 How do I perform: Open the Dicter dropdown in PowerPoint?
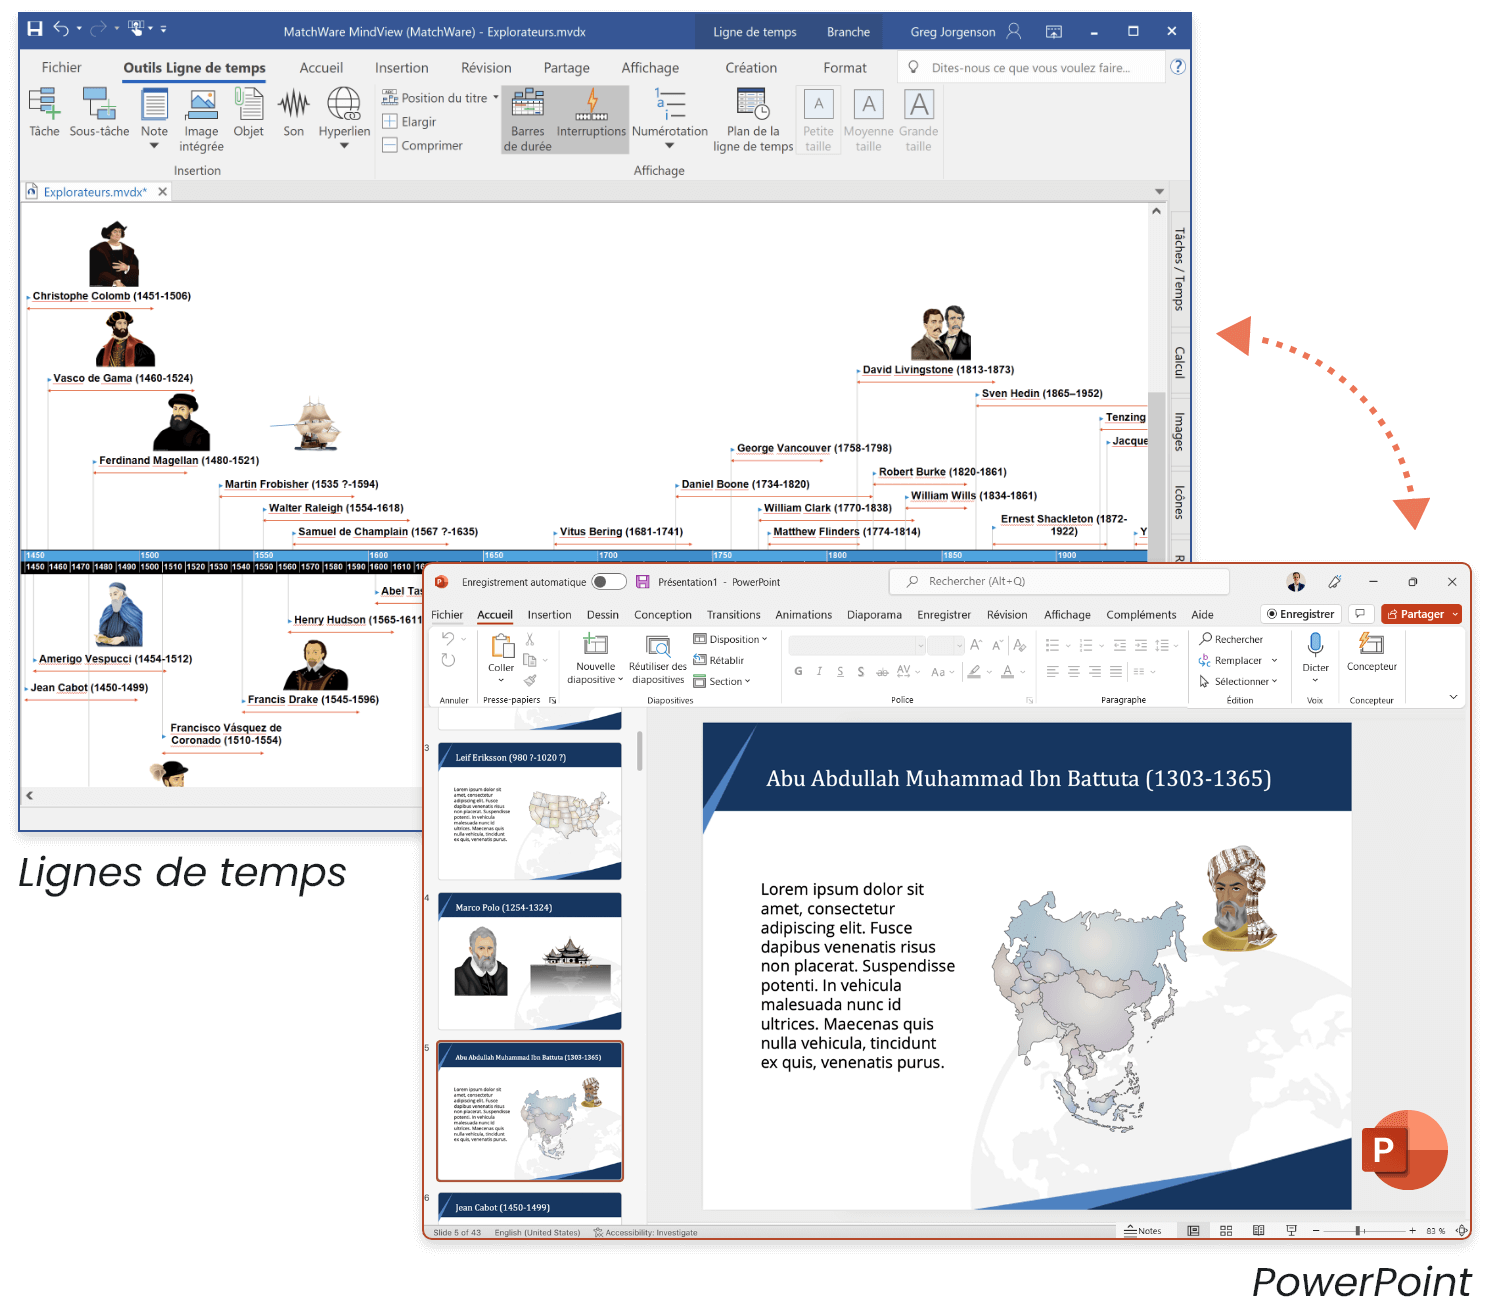coord(1315,680)
